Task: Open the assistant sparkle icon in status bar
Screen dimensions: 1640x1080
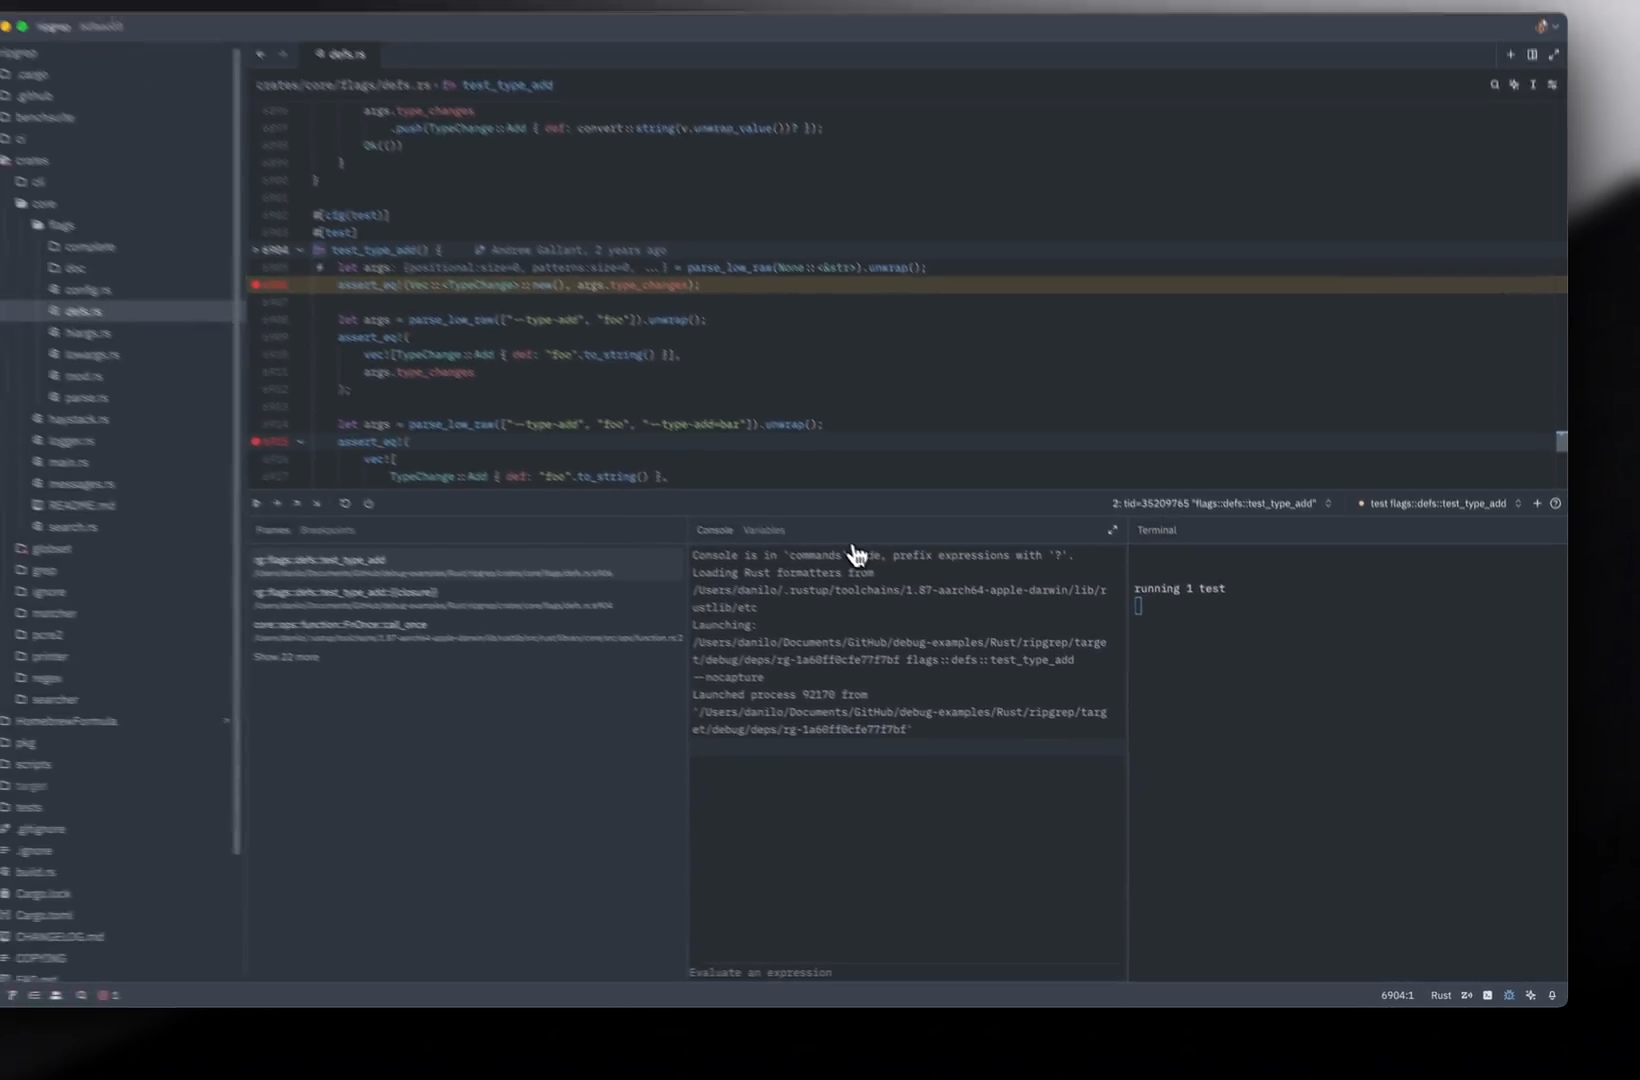Action: tap(1531, 995)
